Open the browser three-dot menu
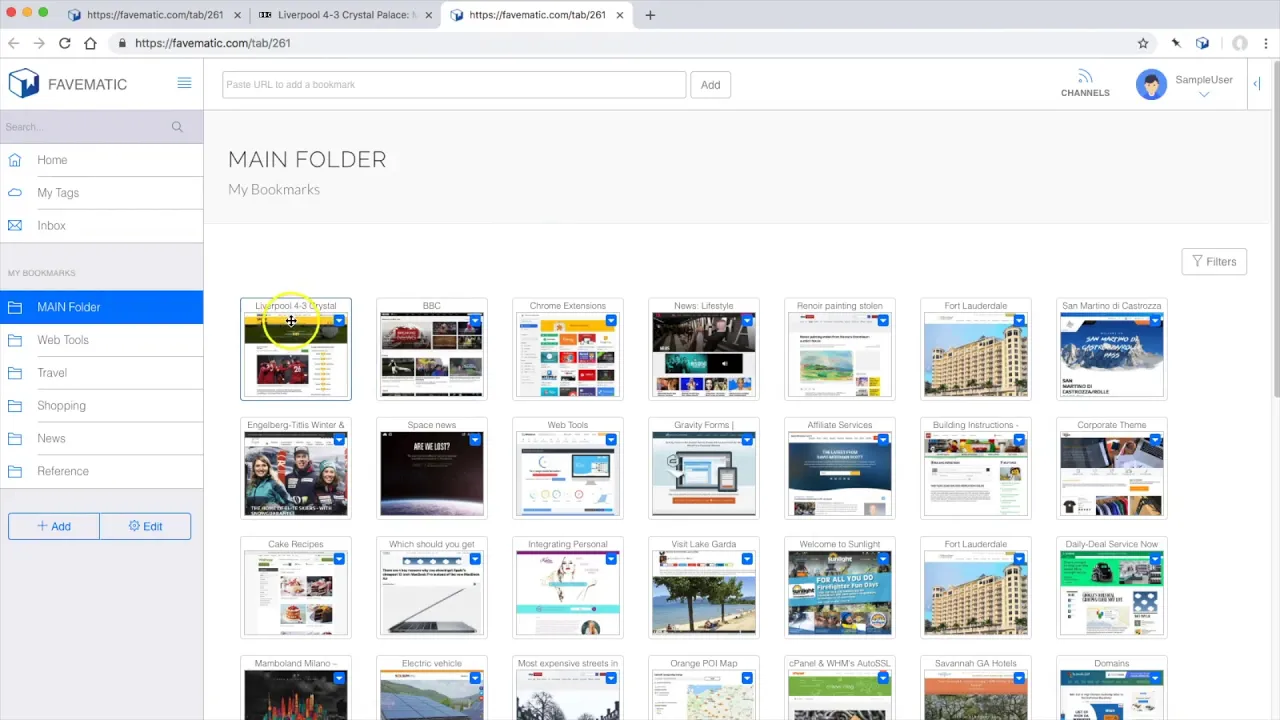1280x720 pixels. (x=1265, y=43)
